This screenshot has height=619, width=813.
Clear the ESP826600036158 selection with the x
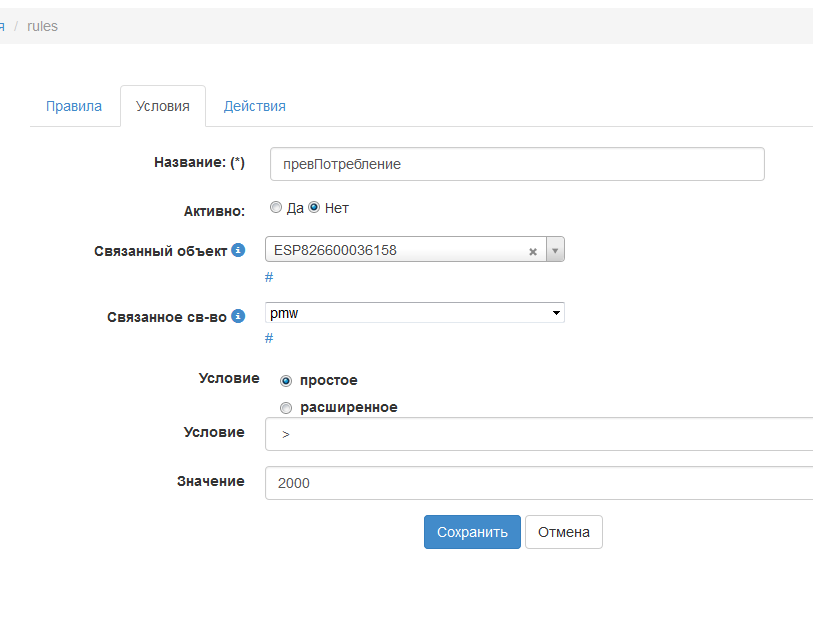point(533,251)
